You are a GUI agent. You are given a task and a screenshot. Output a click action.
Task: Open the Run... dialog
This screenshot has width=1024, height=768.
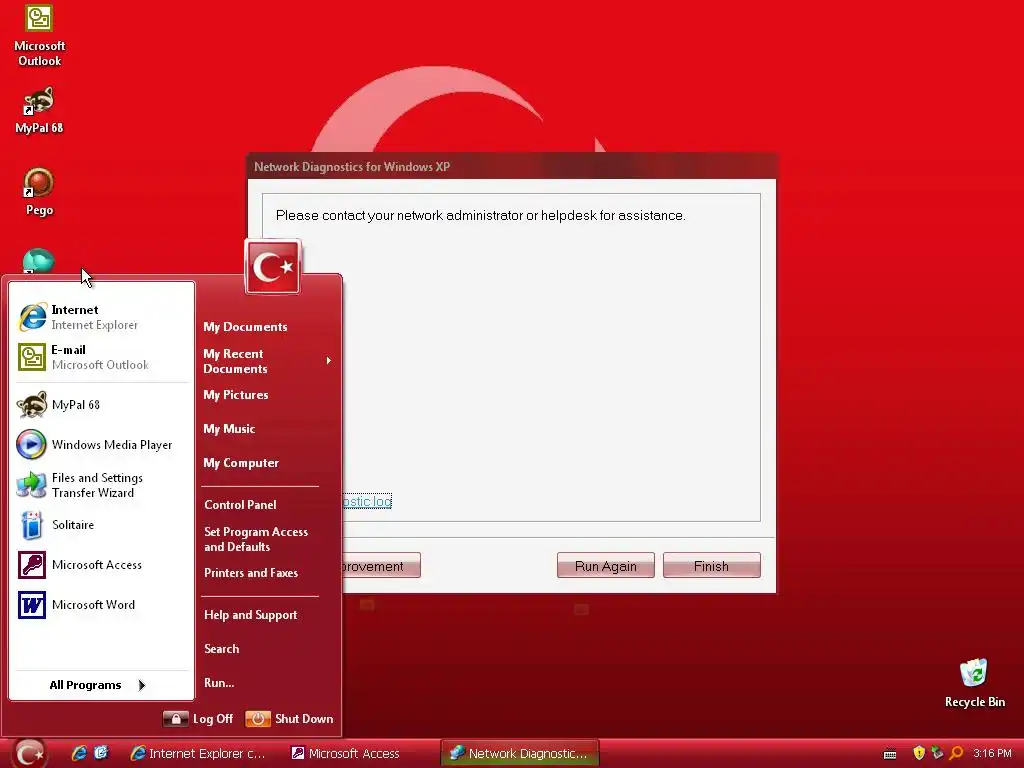pos(219,683)
